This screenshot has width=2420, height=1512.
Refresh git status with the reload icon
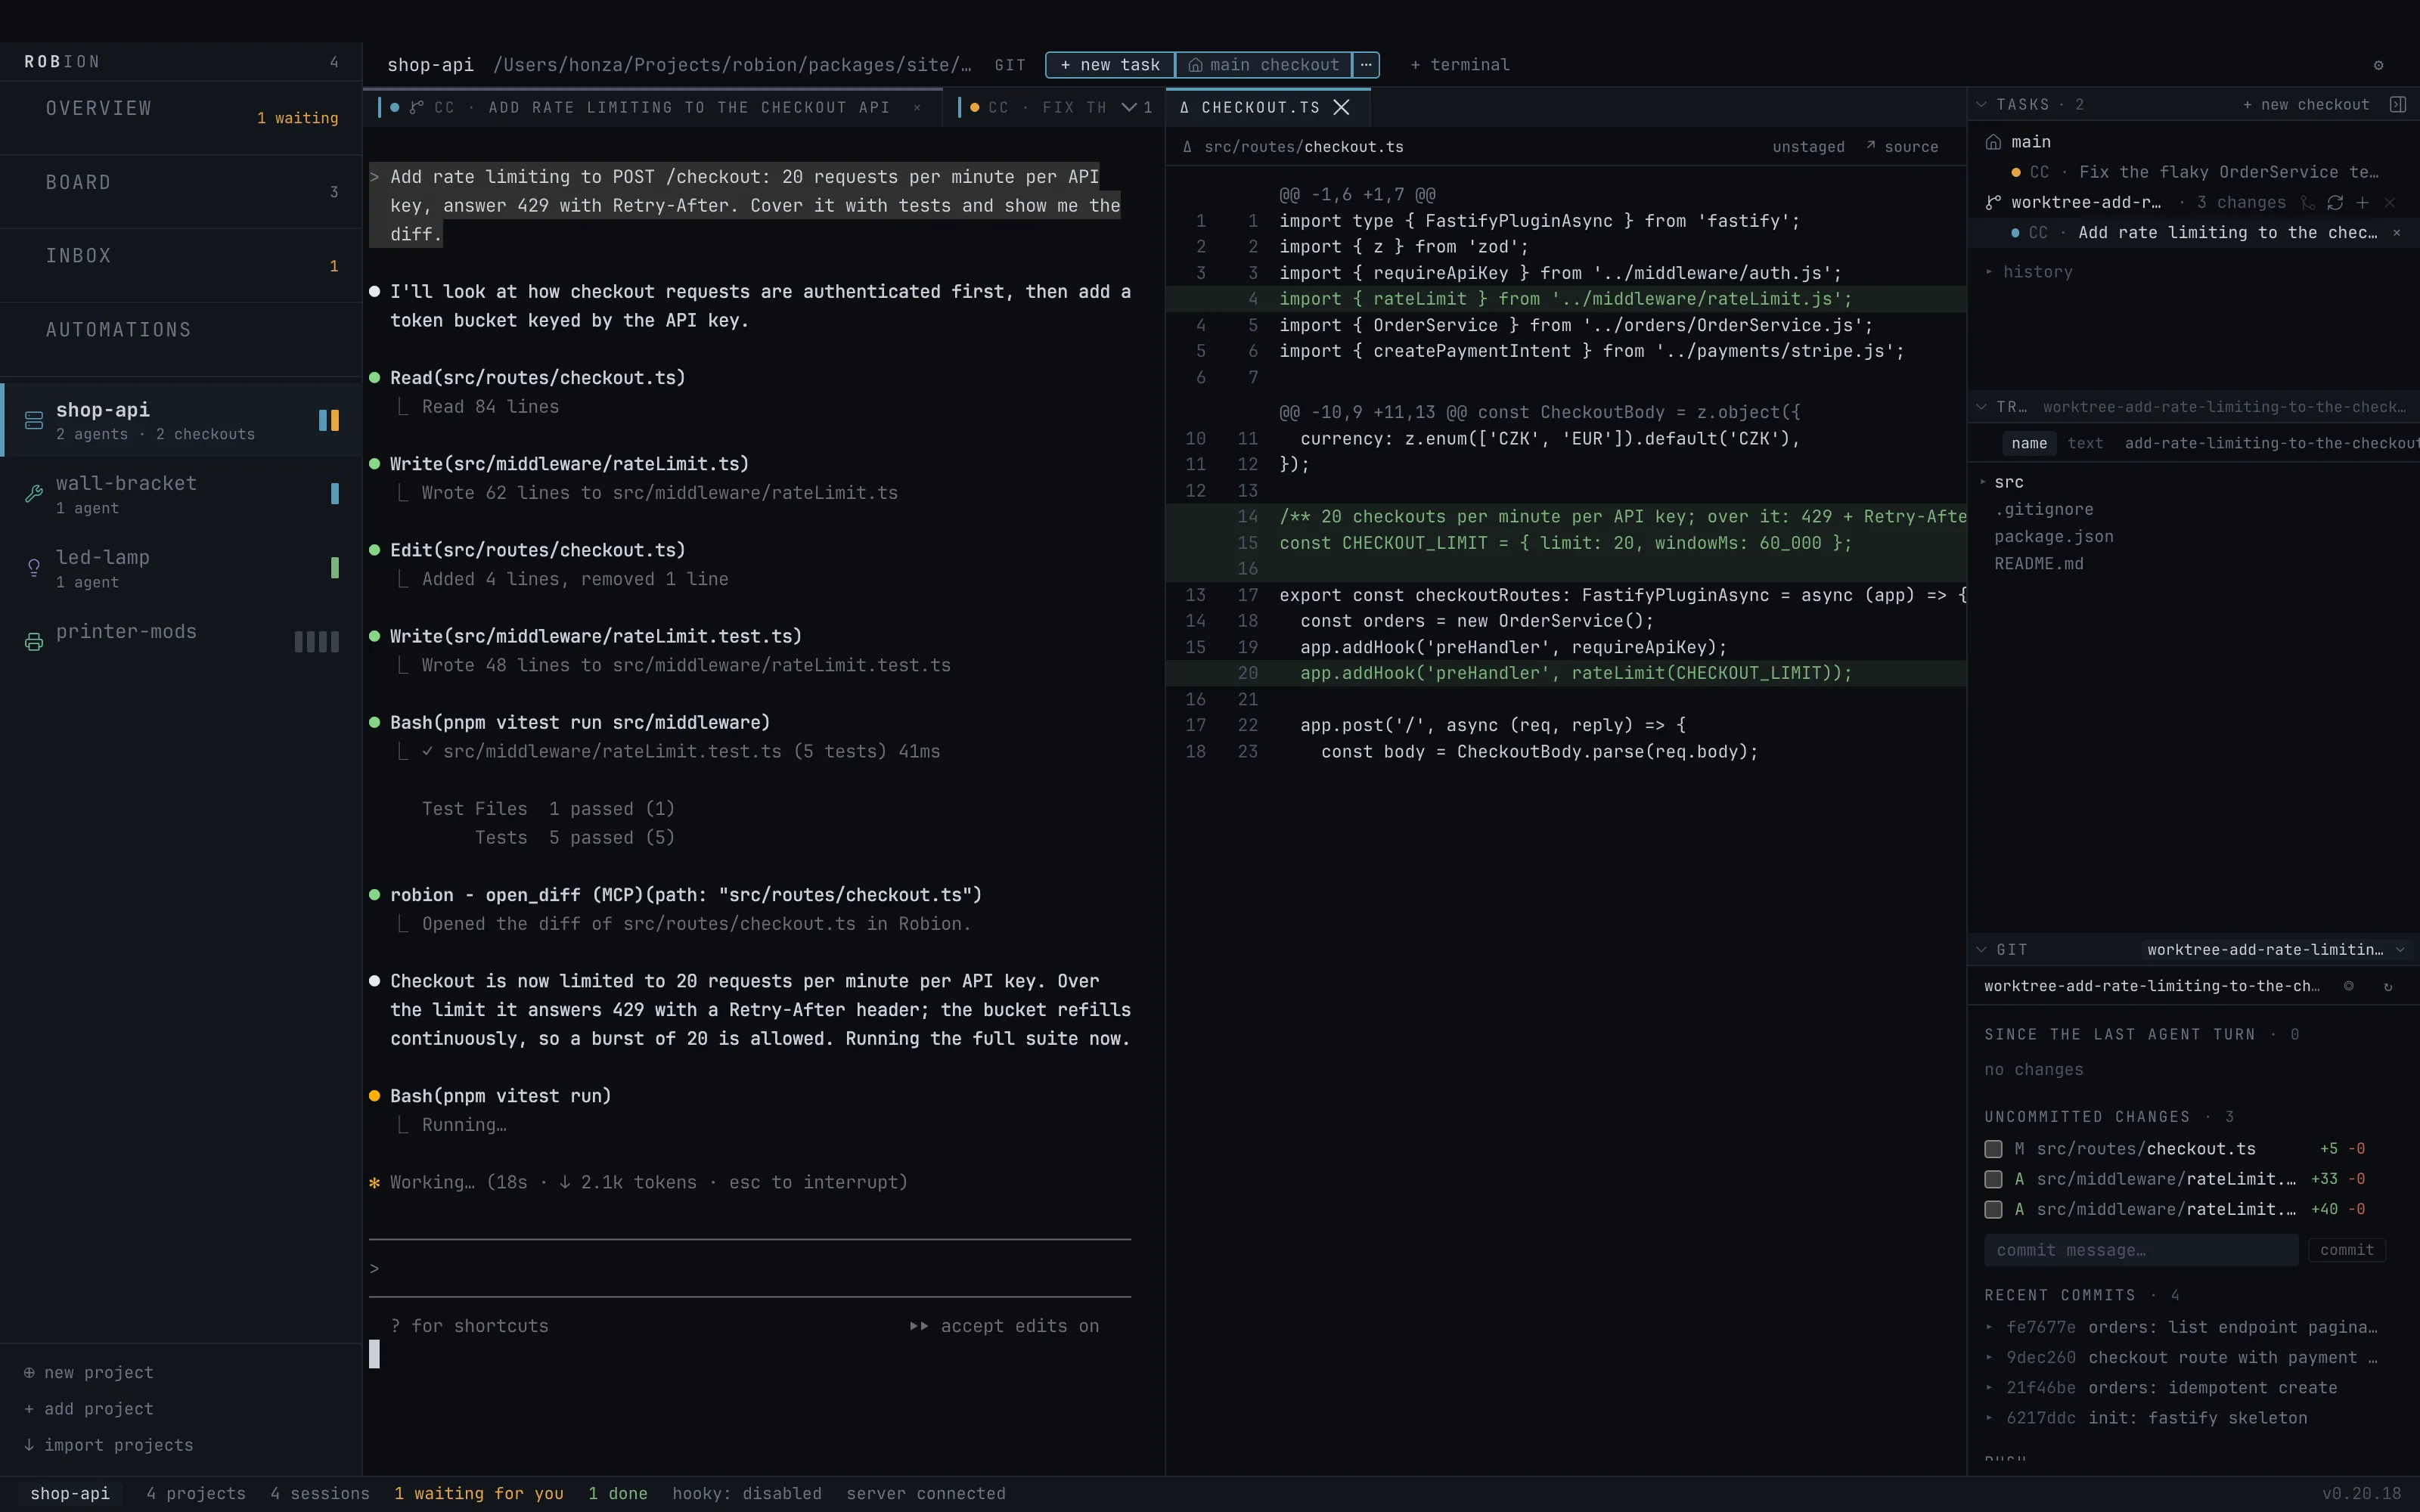tap(2388, 987)
